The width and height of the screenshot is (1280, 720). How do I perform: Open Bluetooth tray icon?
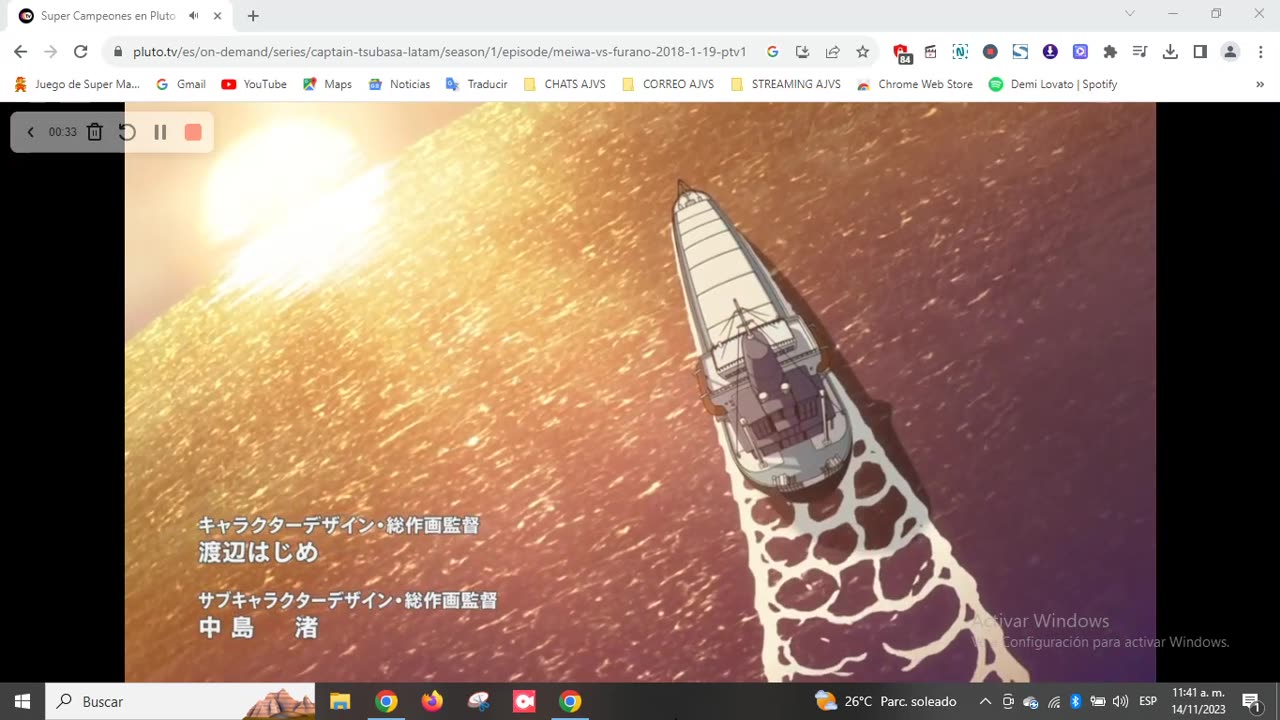(1076, 701)
